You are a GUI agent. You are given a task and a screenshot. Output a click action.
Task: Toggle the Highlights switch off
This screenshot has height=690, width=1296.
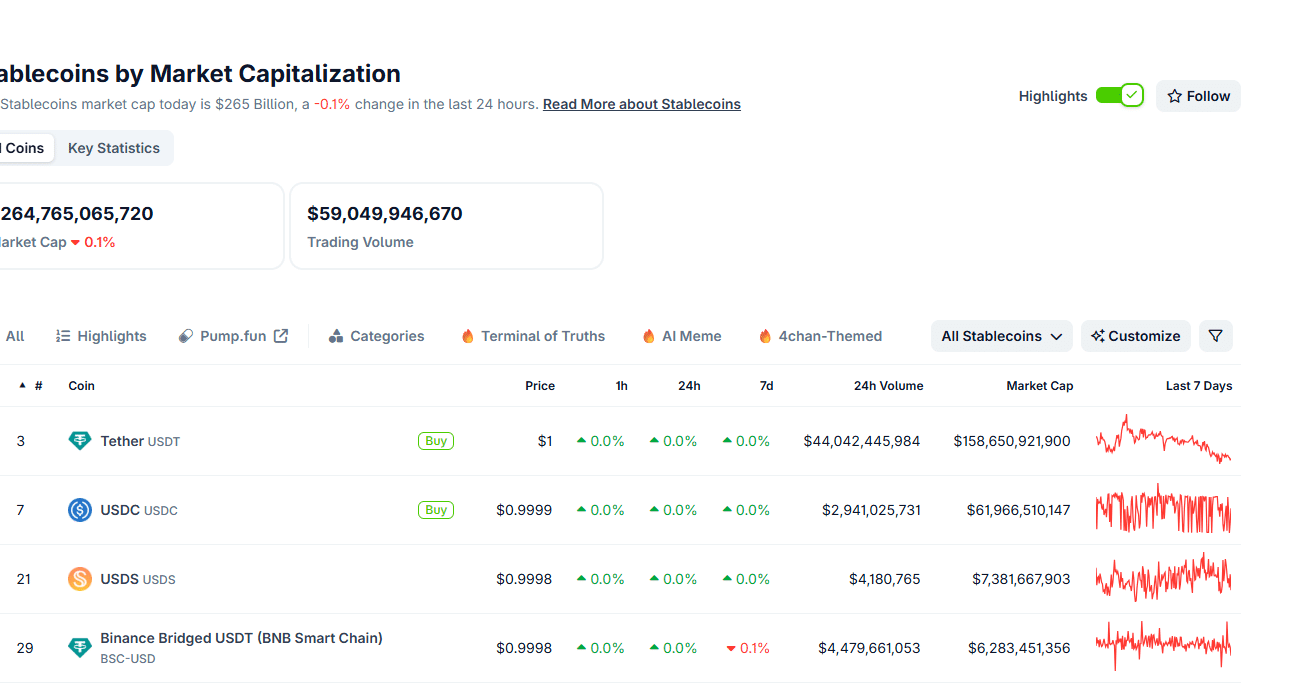[1119, 95]
